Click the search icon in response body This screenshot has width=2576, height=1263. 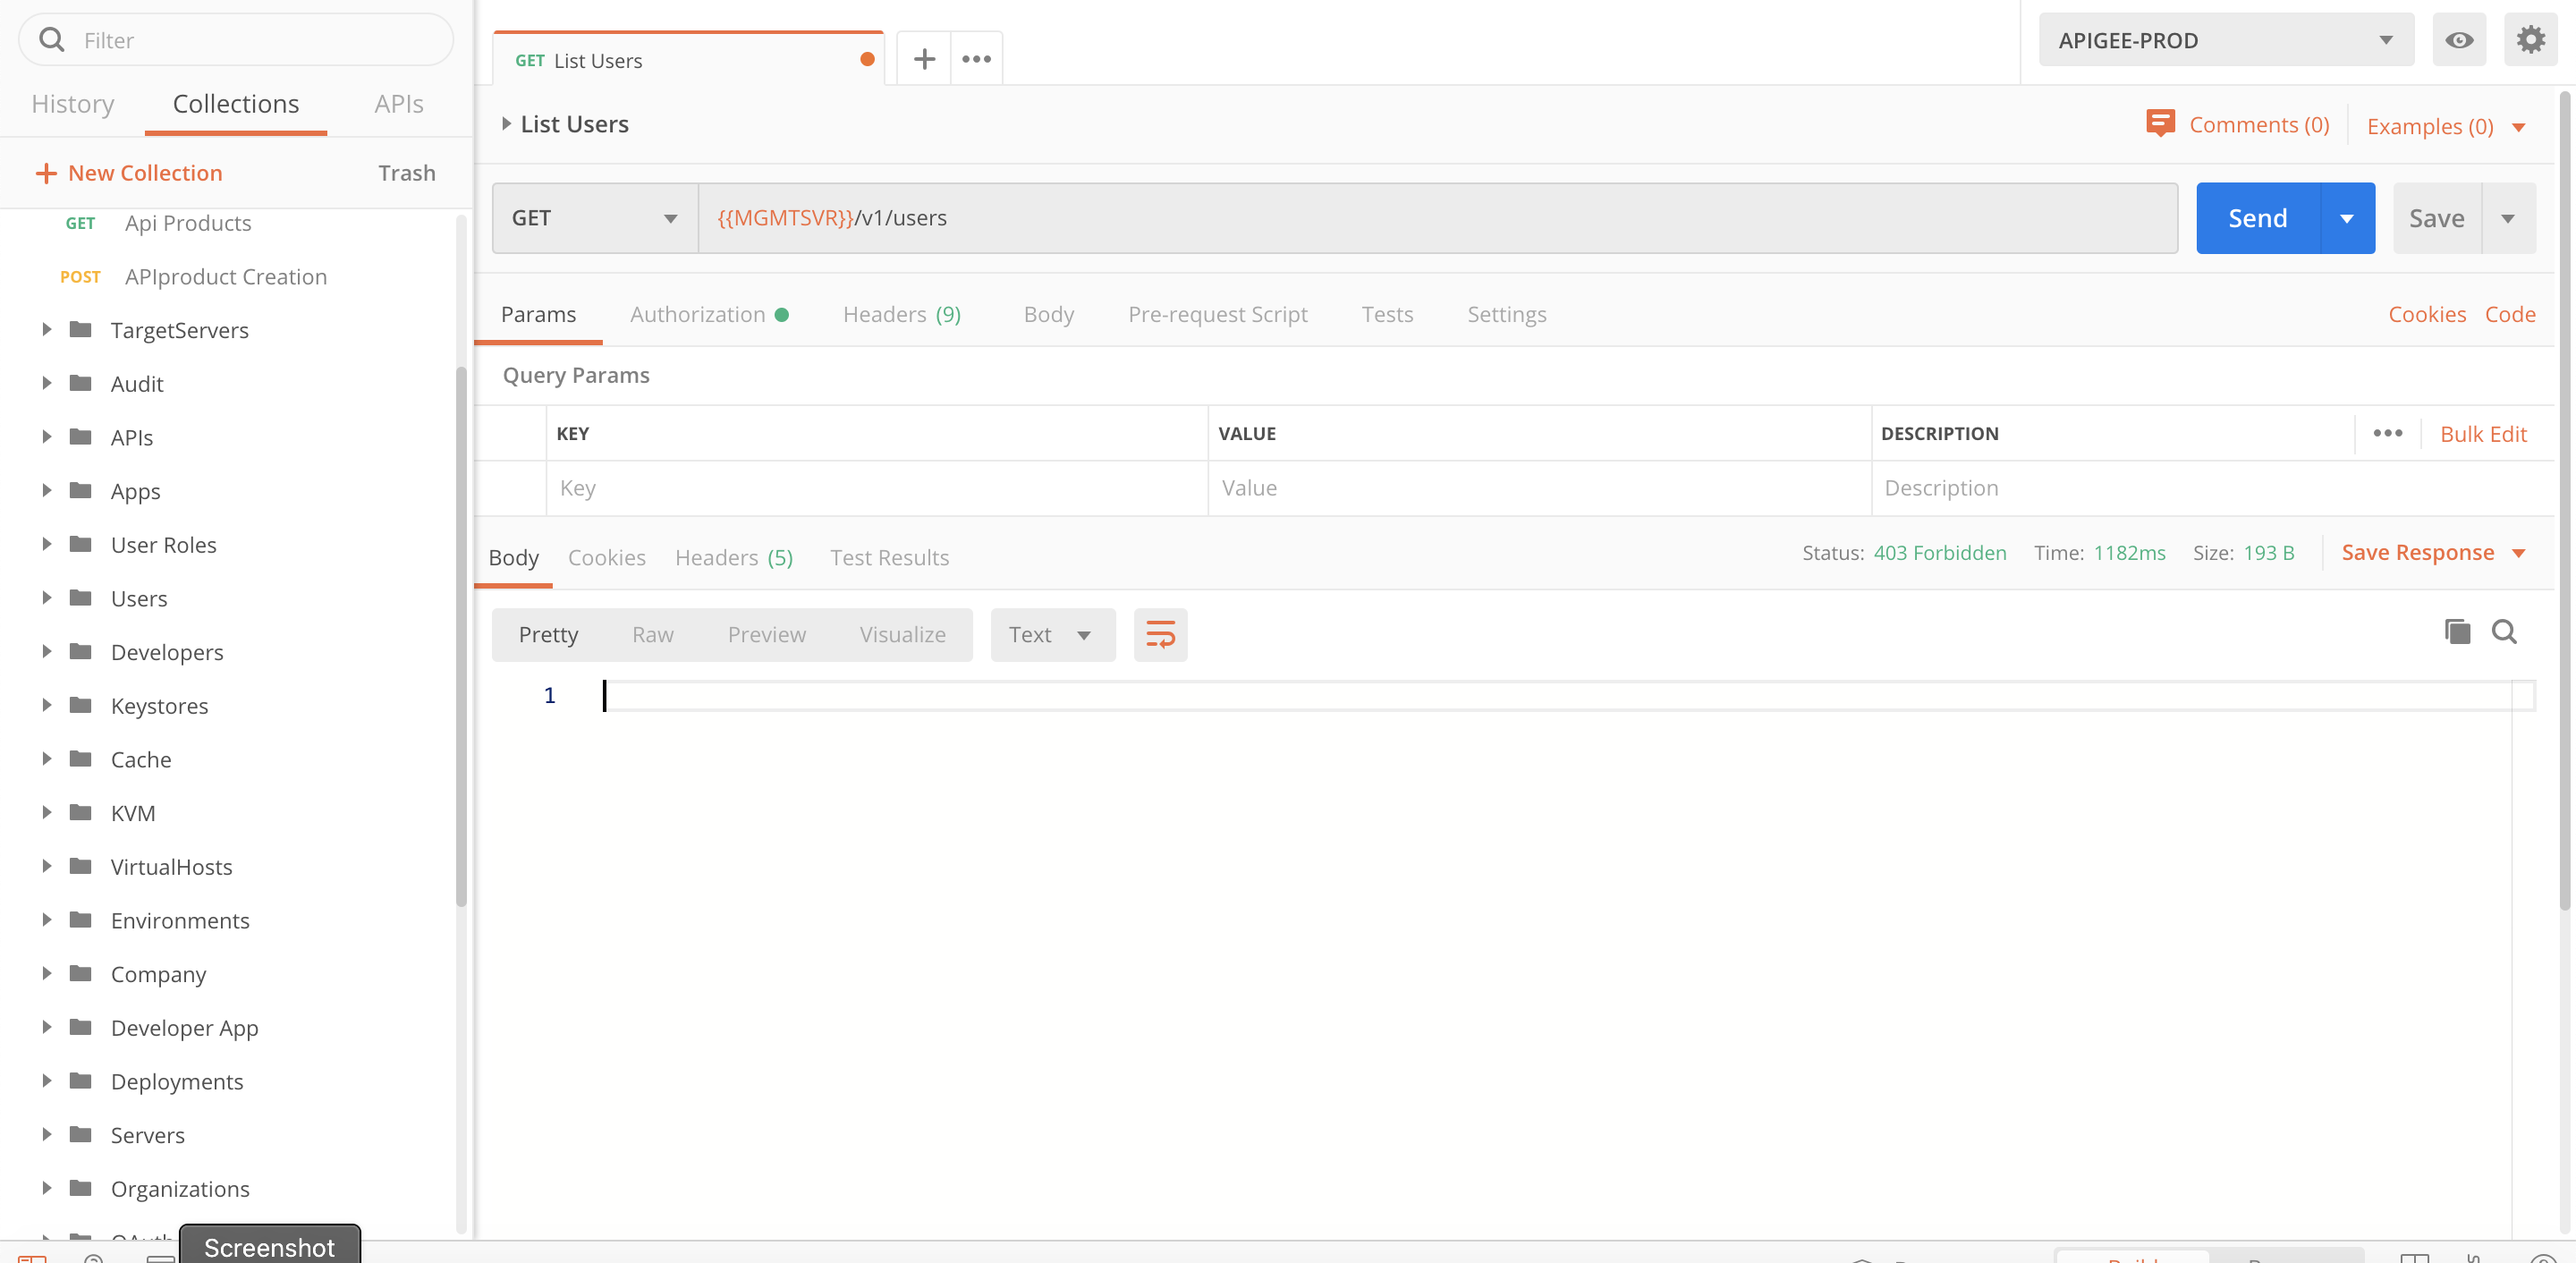(2503, 631)
